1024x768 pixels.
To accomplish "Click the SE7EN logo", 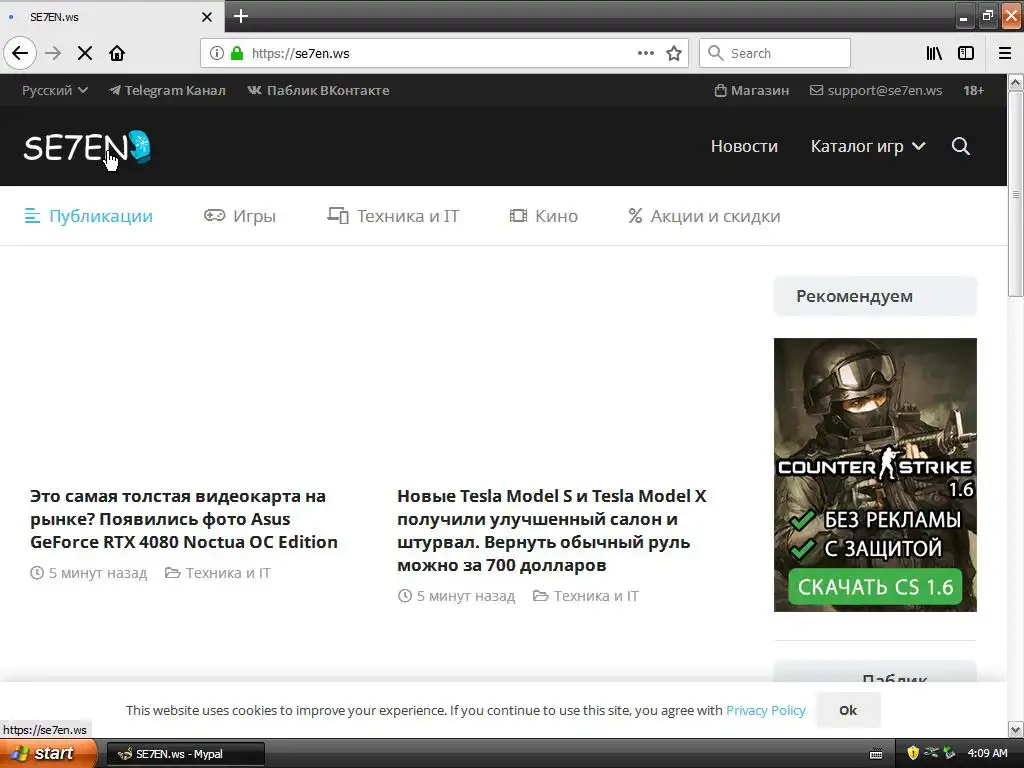I will [x=87, y=147].
